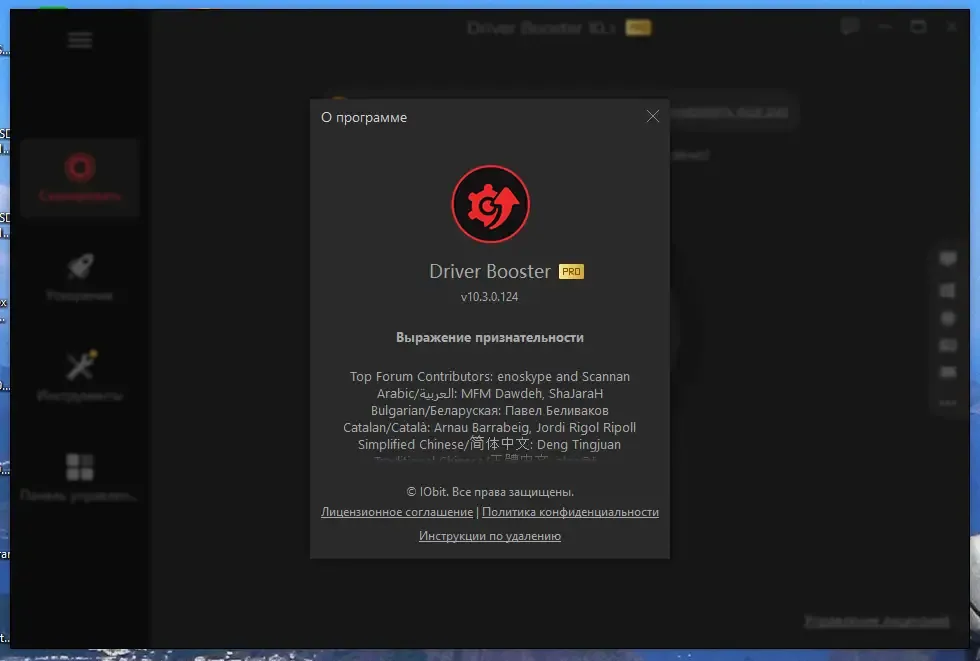Click the gold PRO badge beside Driver Booster

[x=571, y=271]
